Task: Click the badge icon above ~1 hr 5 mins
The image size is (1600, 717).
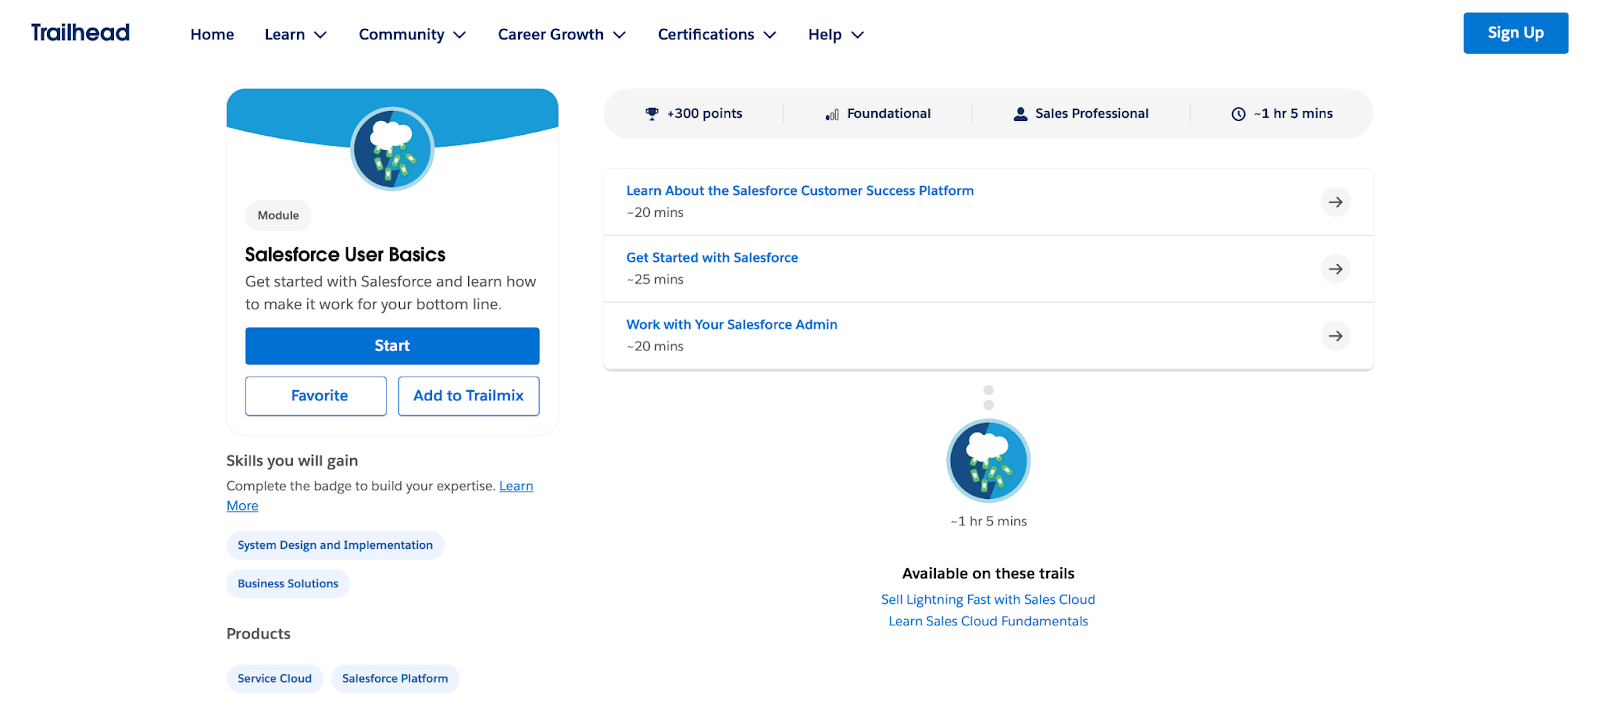Action: point(988,461)
